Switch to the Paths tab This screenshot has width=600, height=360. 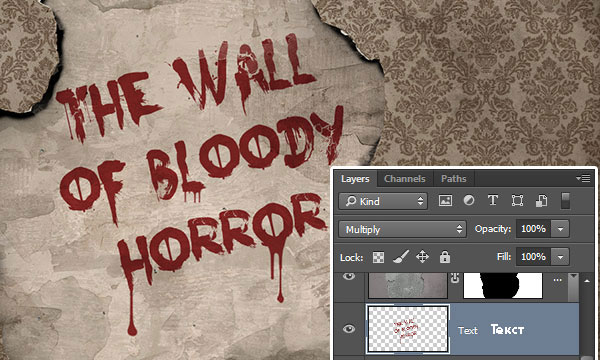click(453, 179)
